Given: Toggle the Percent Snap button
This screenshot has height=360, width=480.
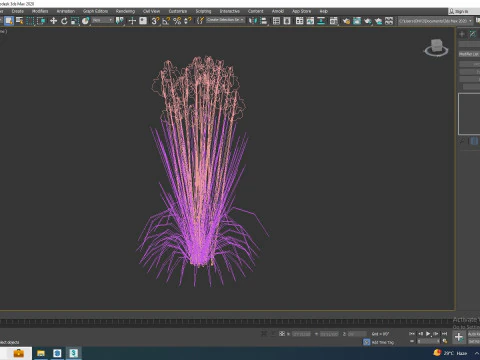Looking at the screenshot, I should pos(177,21).
